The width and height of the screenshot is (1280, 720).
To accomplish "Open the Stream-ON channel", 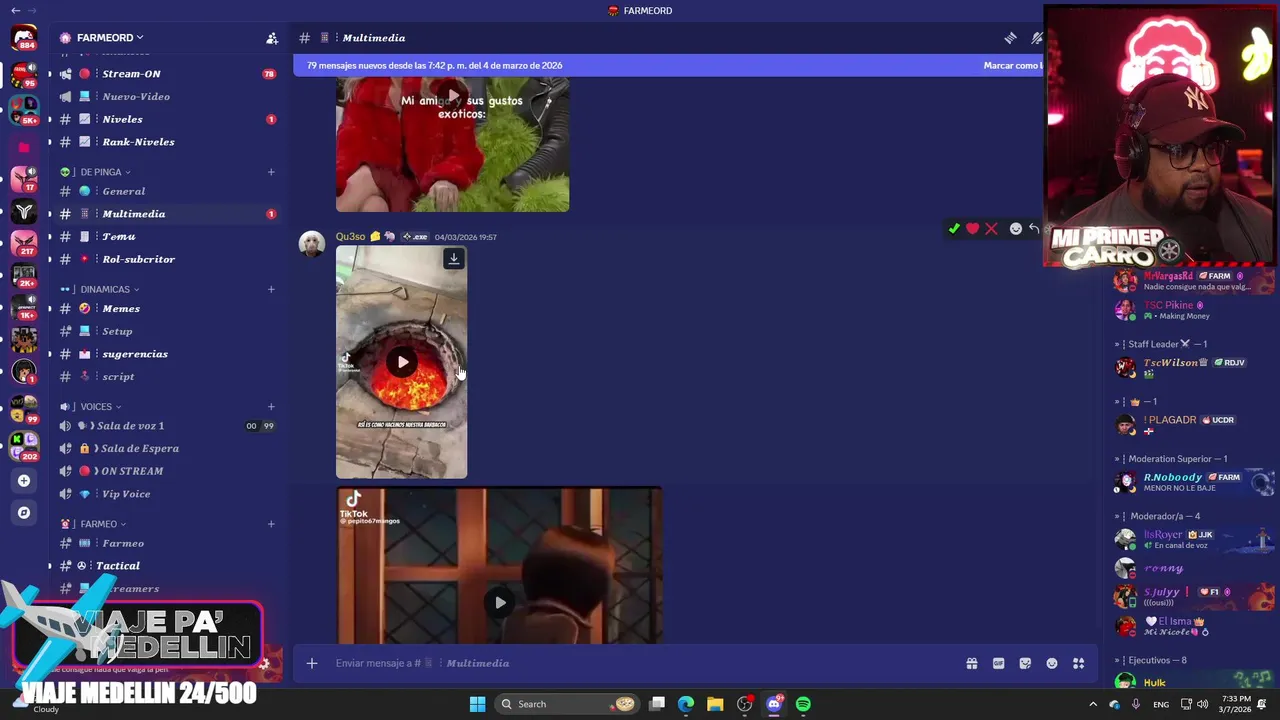I will coord(167,74).
